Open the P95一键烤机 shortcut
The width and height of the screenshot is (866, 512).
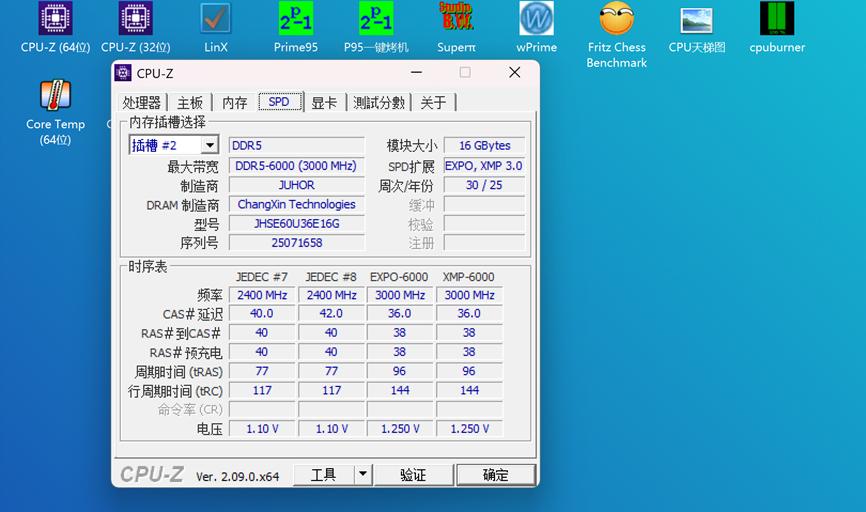click(x=376, y=28)
